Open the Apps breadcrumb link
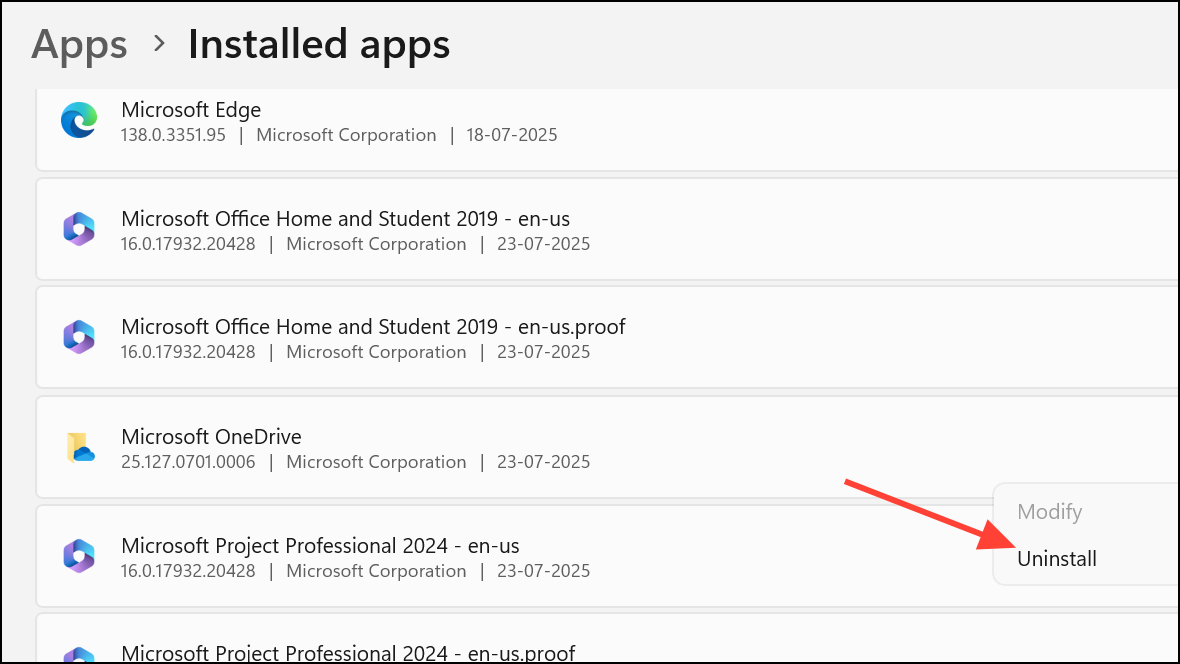1180x664 pixels. click(79, 44)
